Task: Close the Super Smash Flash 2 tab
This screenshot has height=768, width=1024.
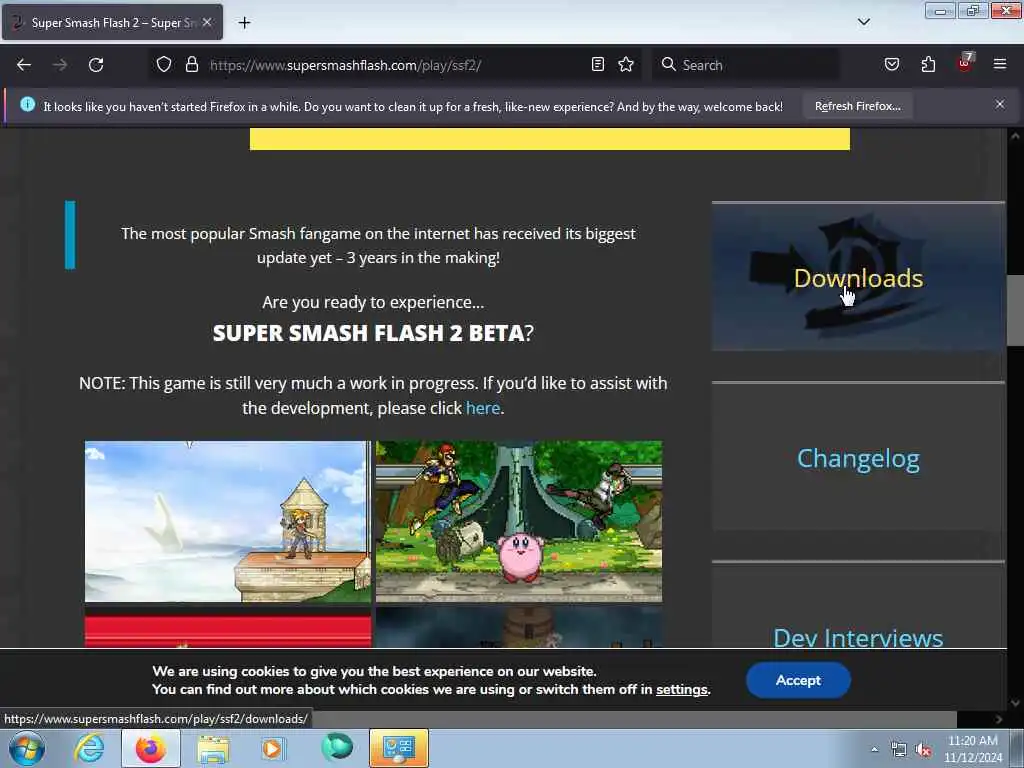Action: click(x=207, y=22)
